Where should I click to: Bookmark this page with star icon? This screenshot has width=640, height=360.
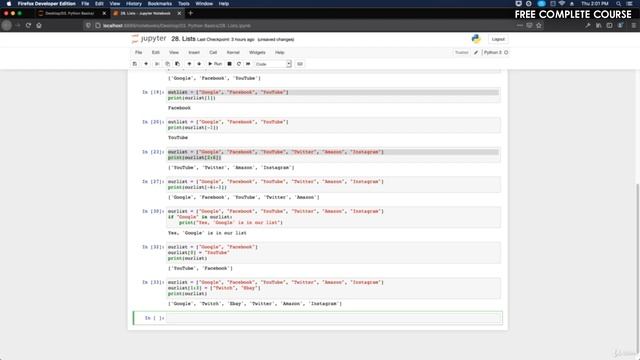click(x=539, y=25)
